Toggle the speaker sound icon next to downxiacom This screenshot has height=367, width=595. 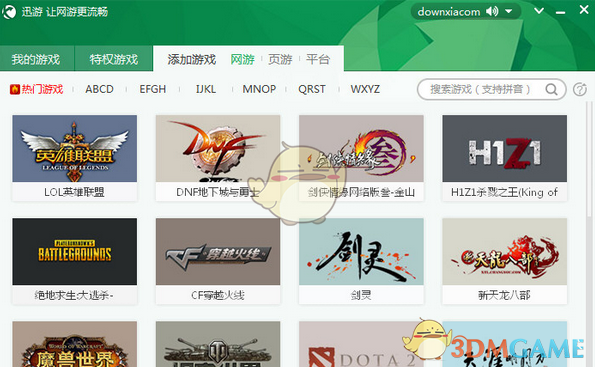pos(492,11)
